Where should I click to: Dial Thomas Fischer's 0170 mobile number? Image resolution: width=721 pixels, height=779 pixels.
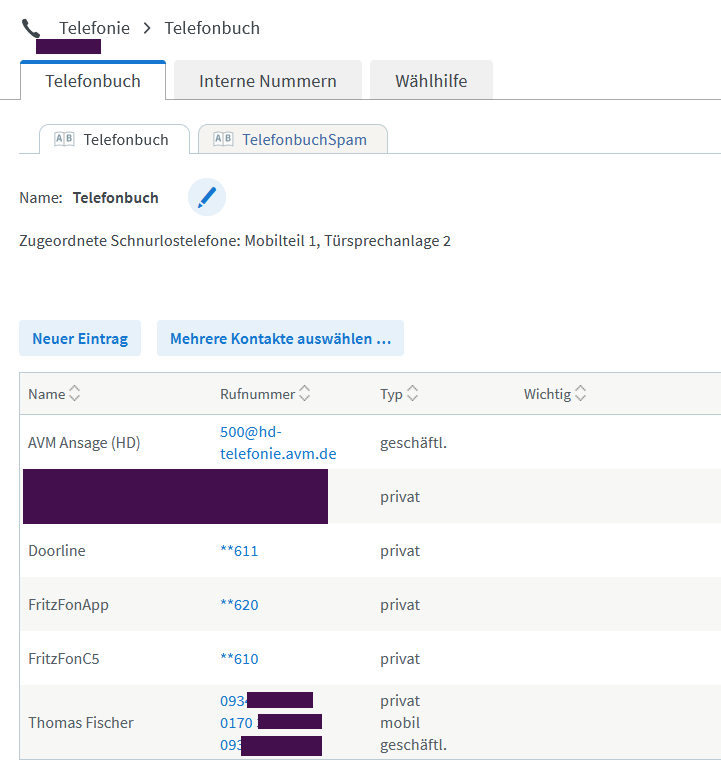[237, 722]
